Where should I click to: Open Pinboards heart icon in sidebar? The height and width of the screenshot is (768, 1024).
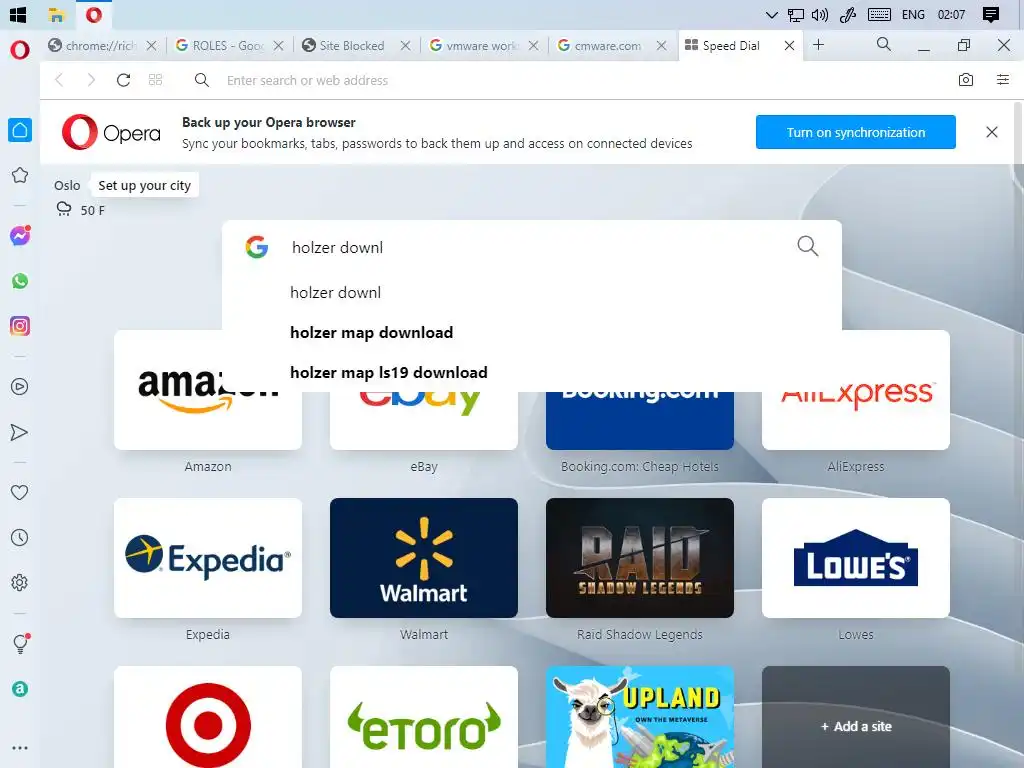[x=20, y=492]
